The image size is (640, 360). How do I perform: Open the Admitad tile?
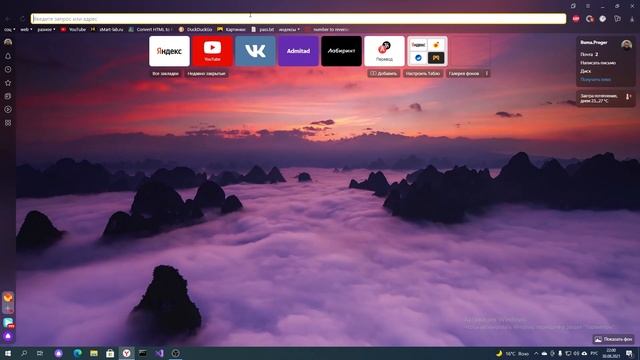[x=298, y=51]
